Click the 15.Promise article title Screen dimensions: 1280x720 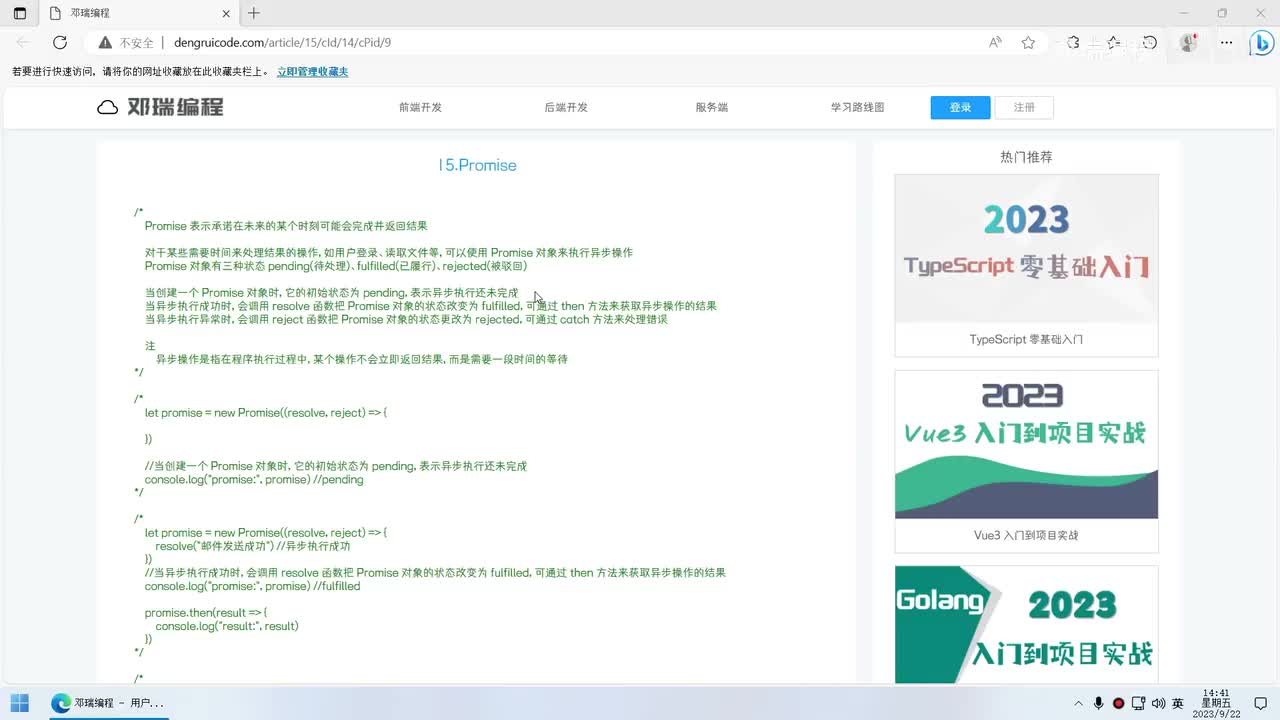pos(477,165)
